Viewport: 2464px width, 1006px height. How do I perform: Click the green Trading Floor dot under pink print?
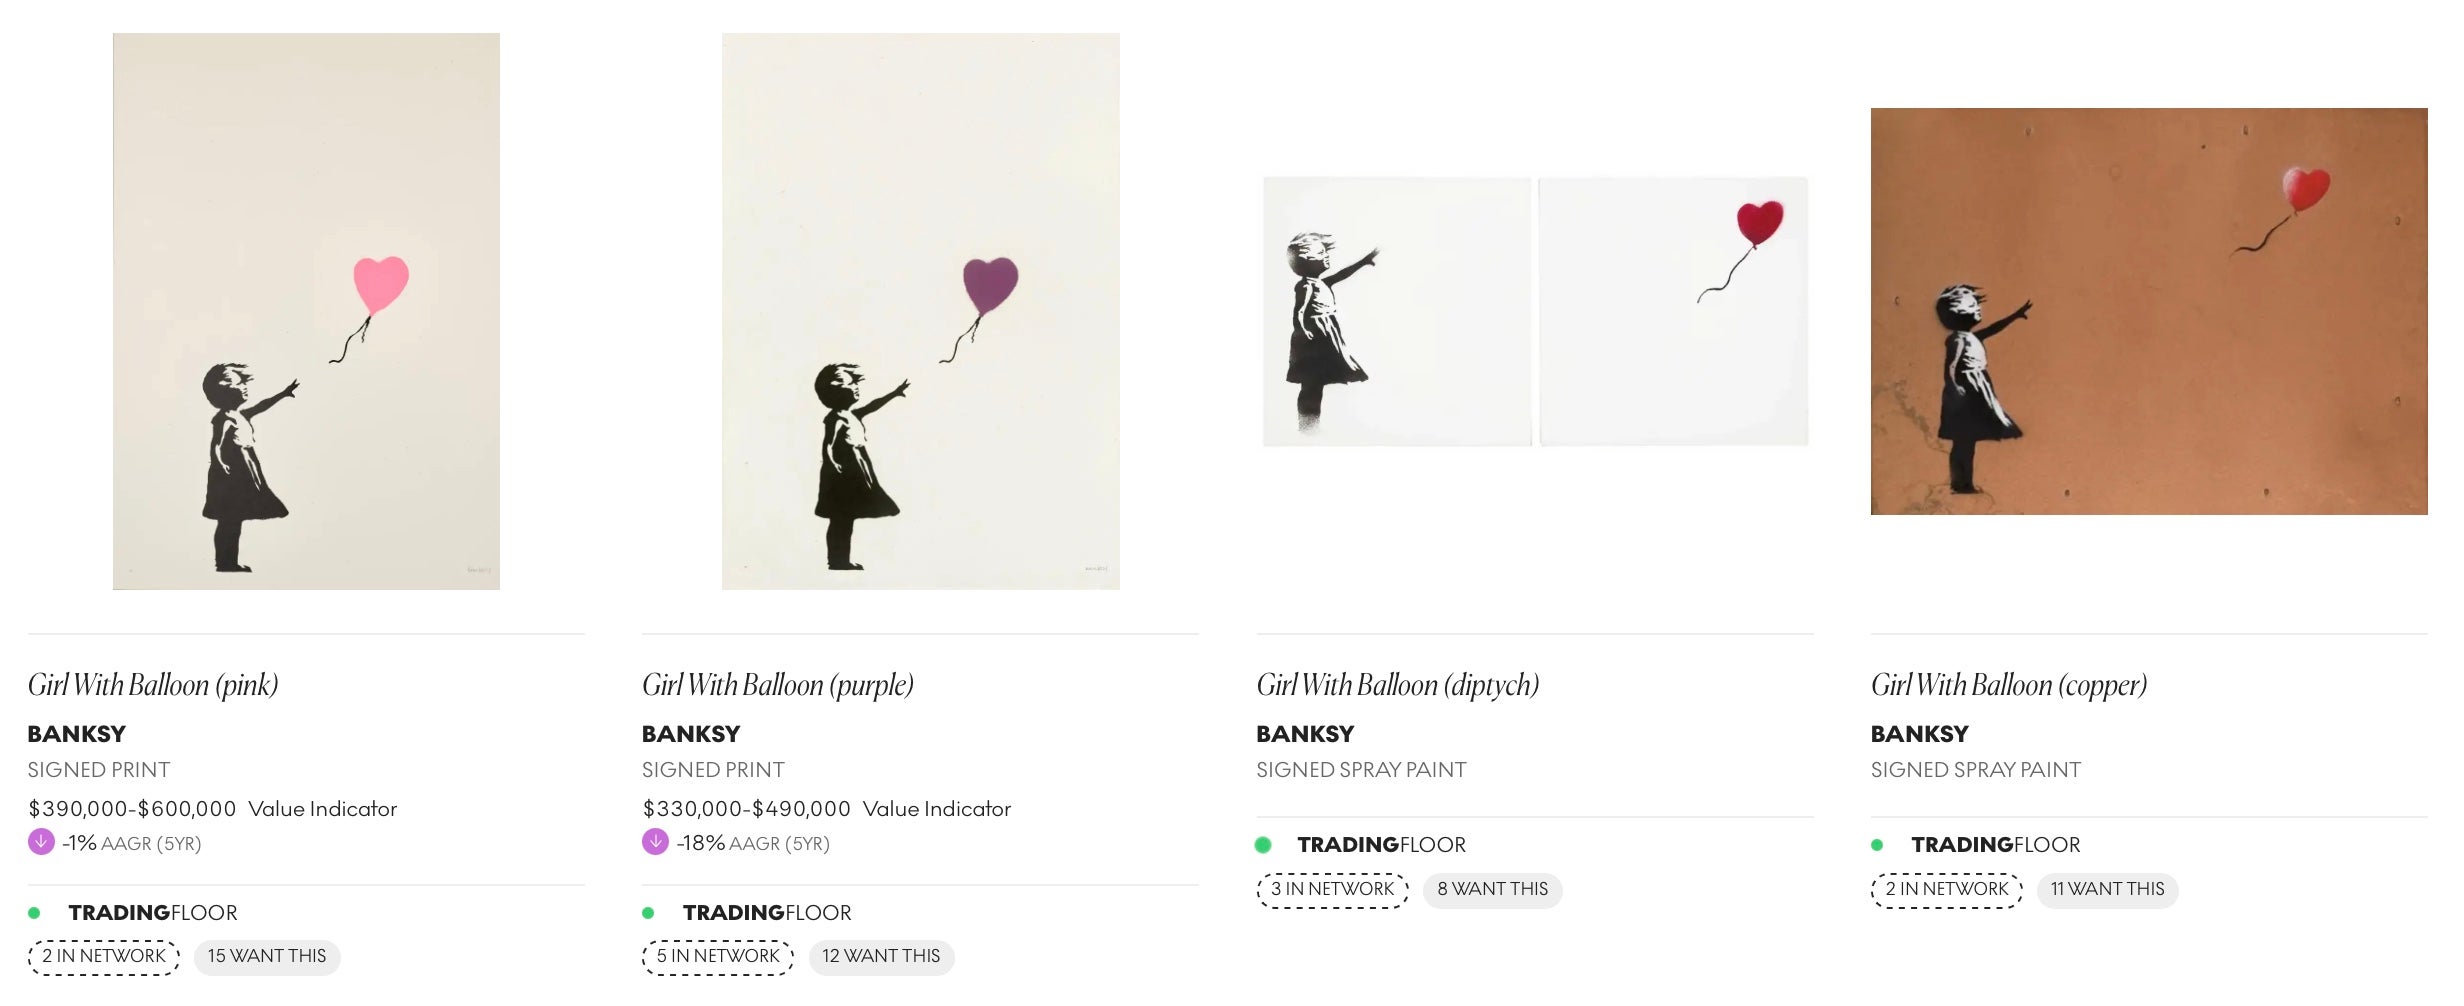(x=35, y=913)
